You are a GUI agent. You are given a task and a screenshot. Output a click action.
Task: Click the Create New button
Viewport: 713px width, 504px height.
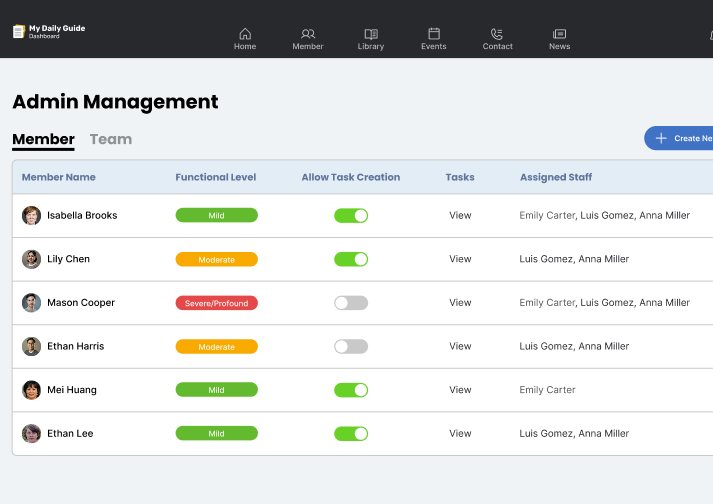(678, 138)
